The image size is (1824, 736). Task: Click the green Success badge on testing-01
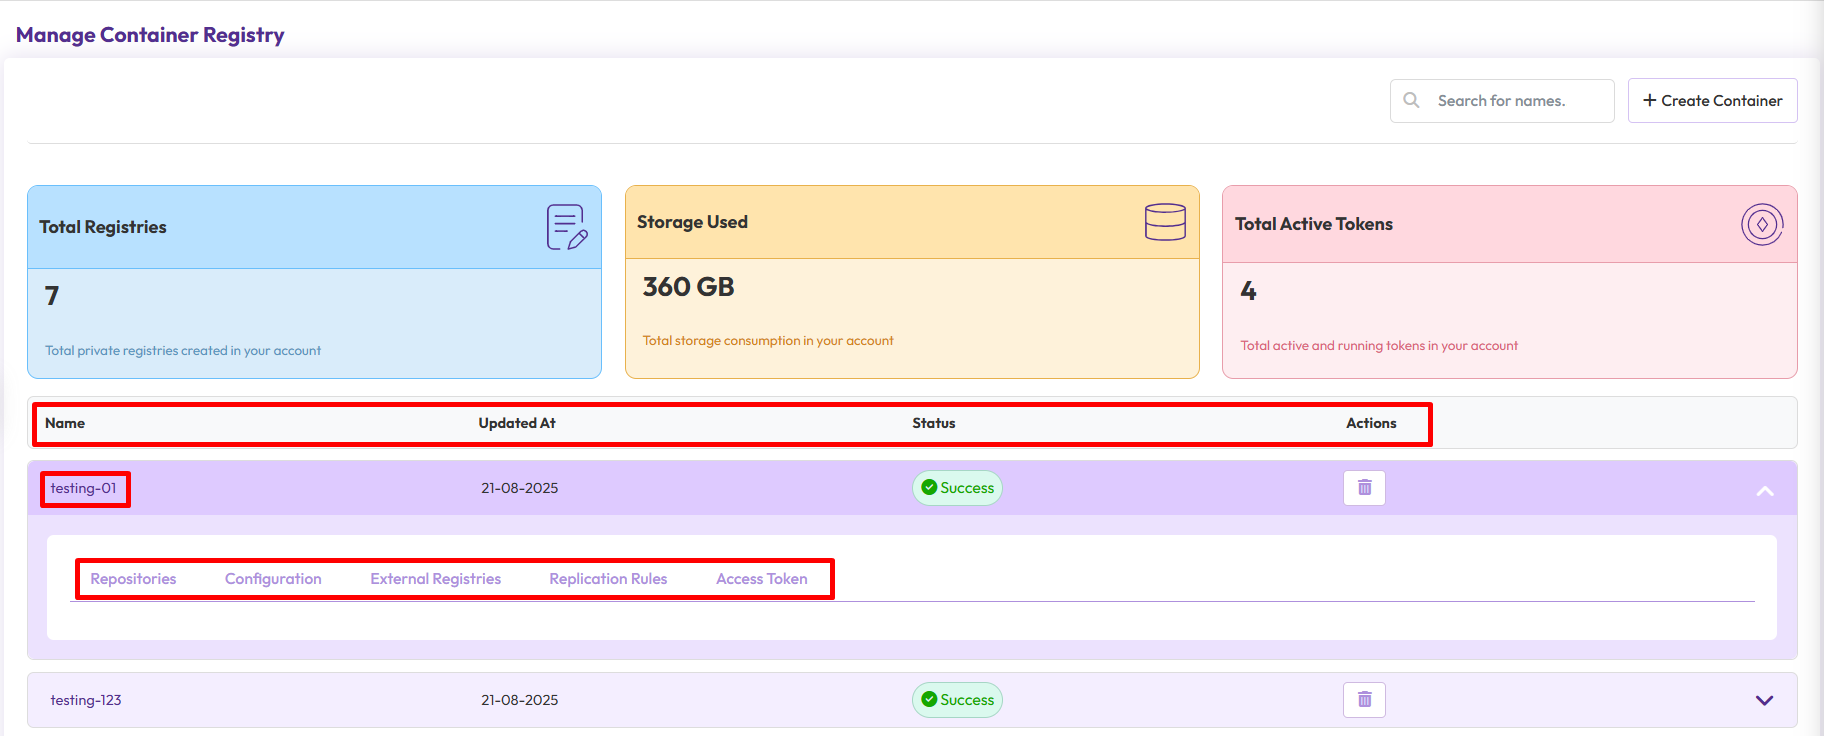tap(957, 488)
